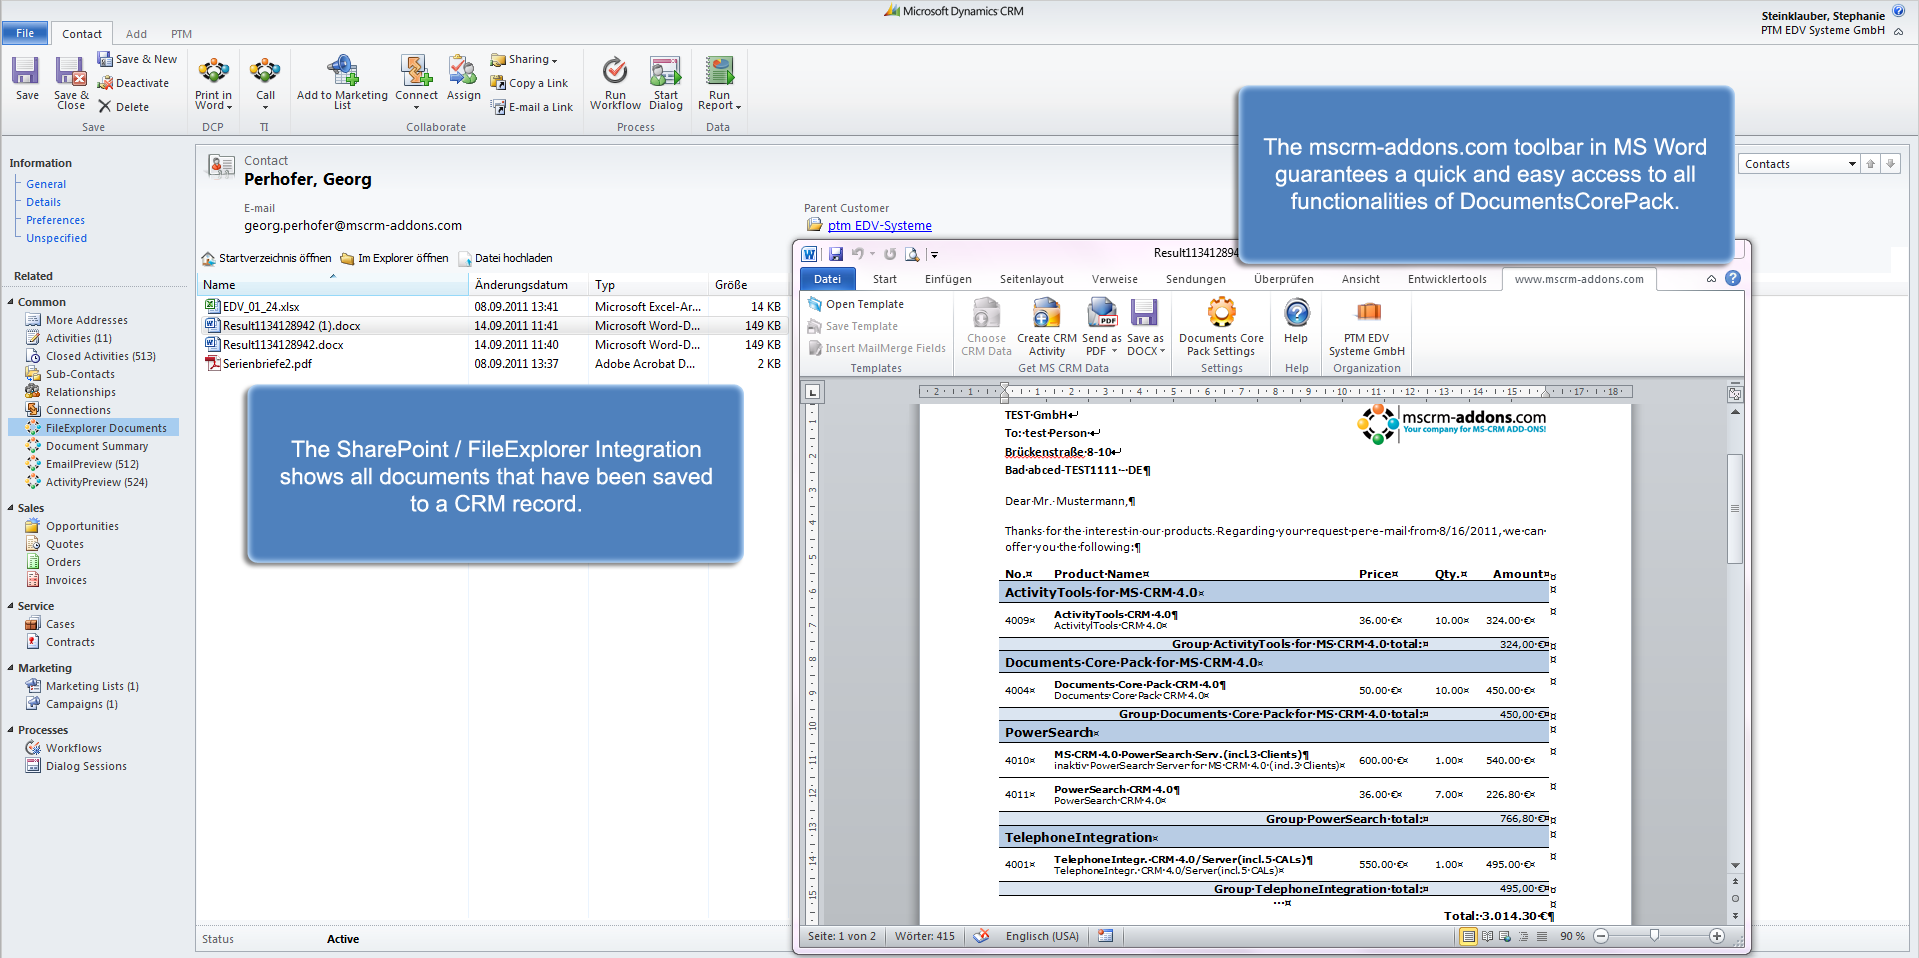Click the Word Save quick access icon

836,254
